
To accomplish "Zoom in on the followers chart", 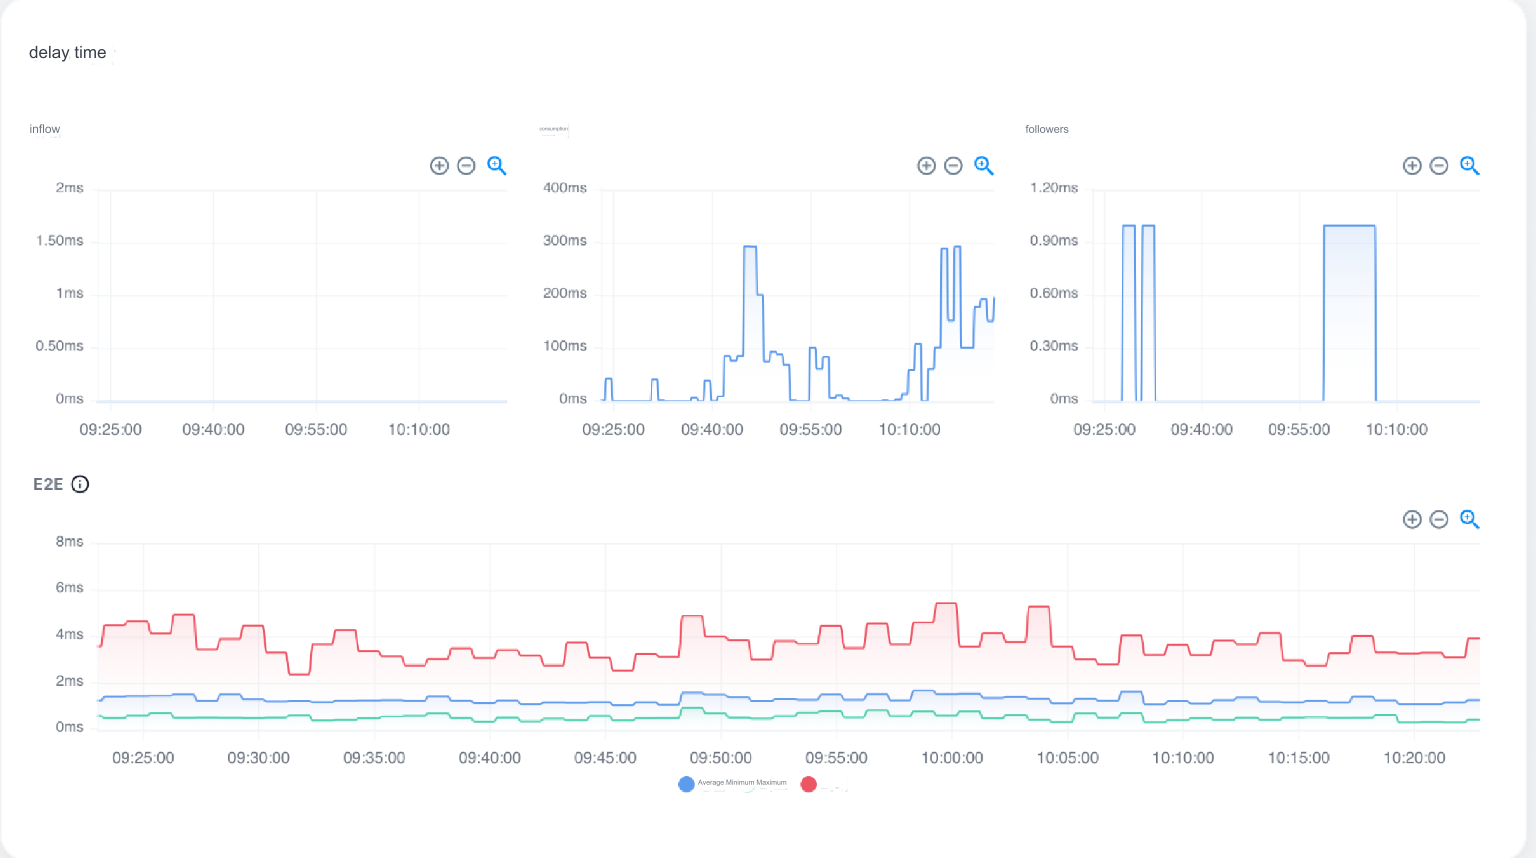I will [x=1413, y=165].
